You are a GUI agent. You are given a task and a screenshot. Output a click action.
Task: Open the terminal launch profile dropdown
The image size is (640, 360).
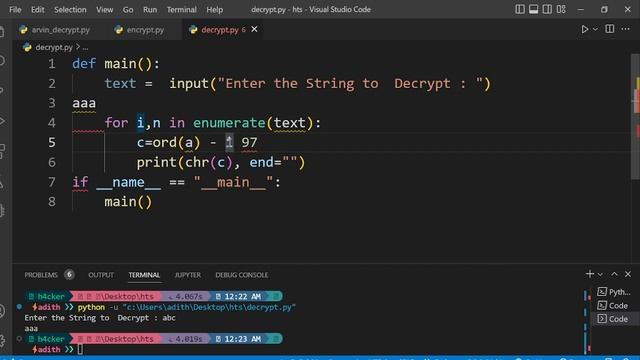point(600,274)
